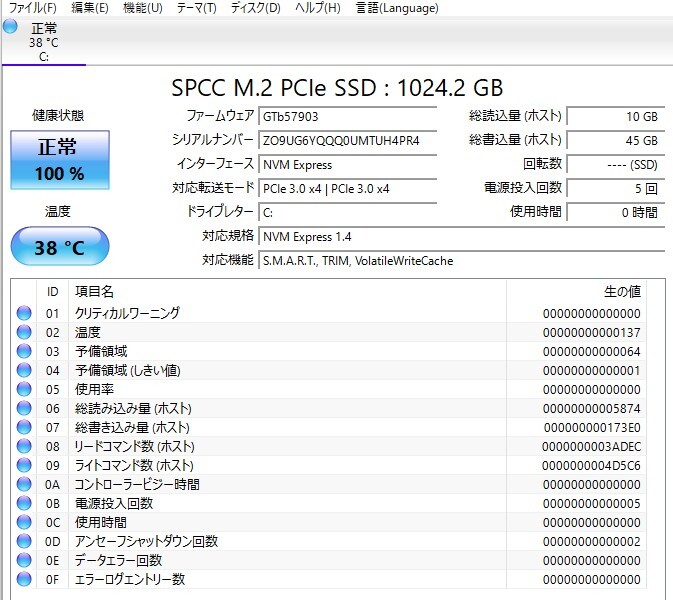Click the 生の値 column header
This screenshot has width=673, height=600.
coord(621,291)
